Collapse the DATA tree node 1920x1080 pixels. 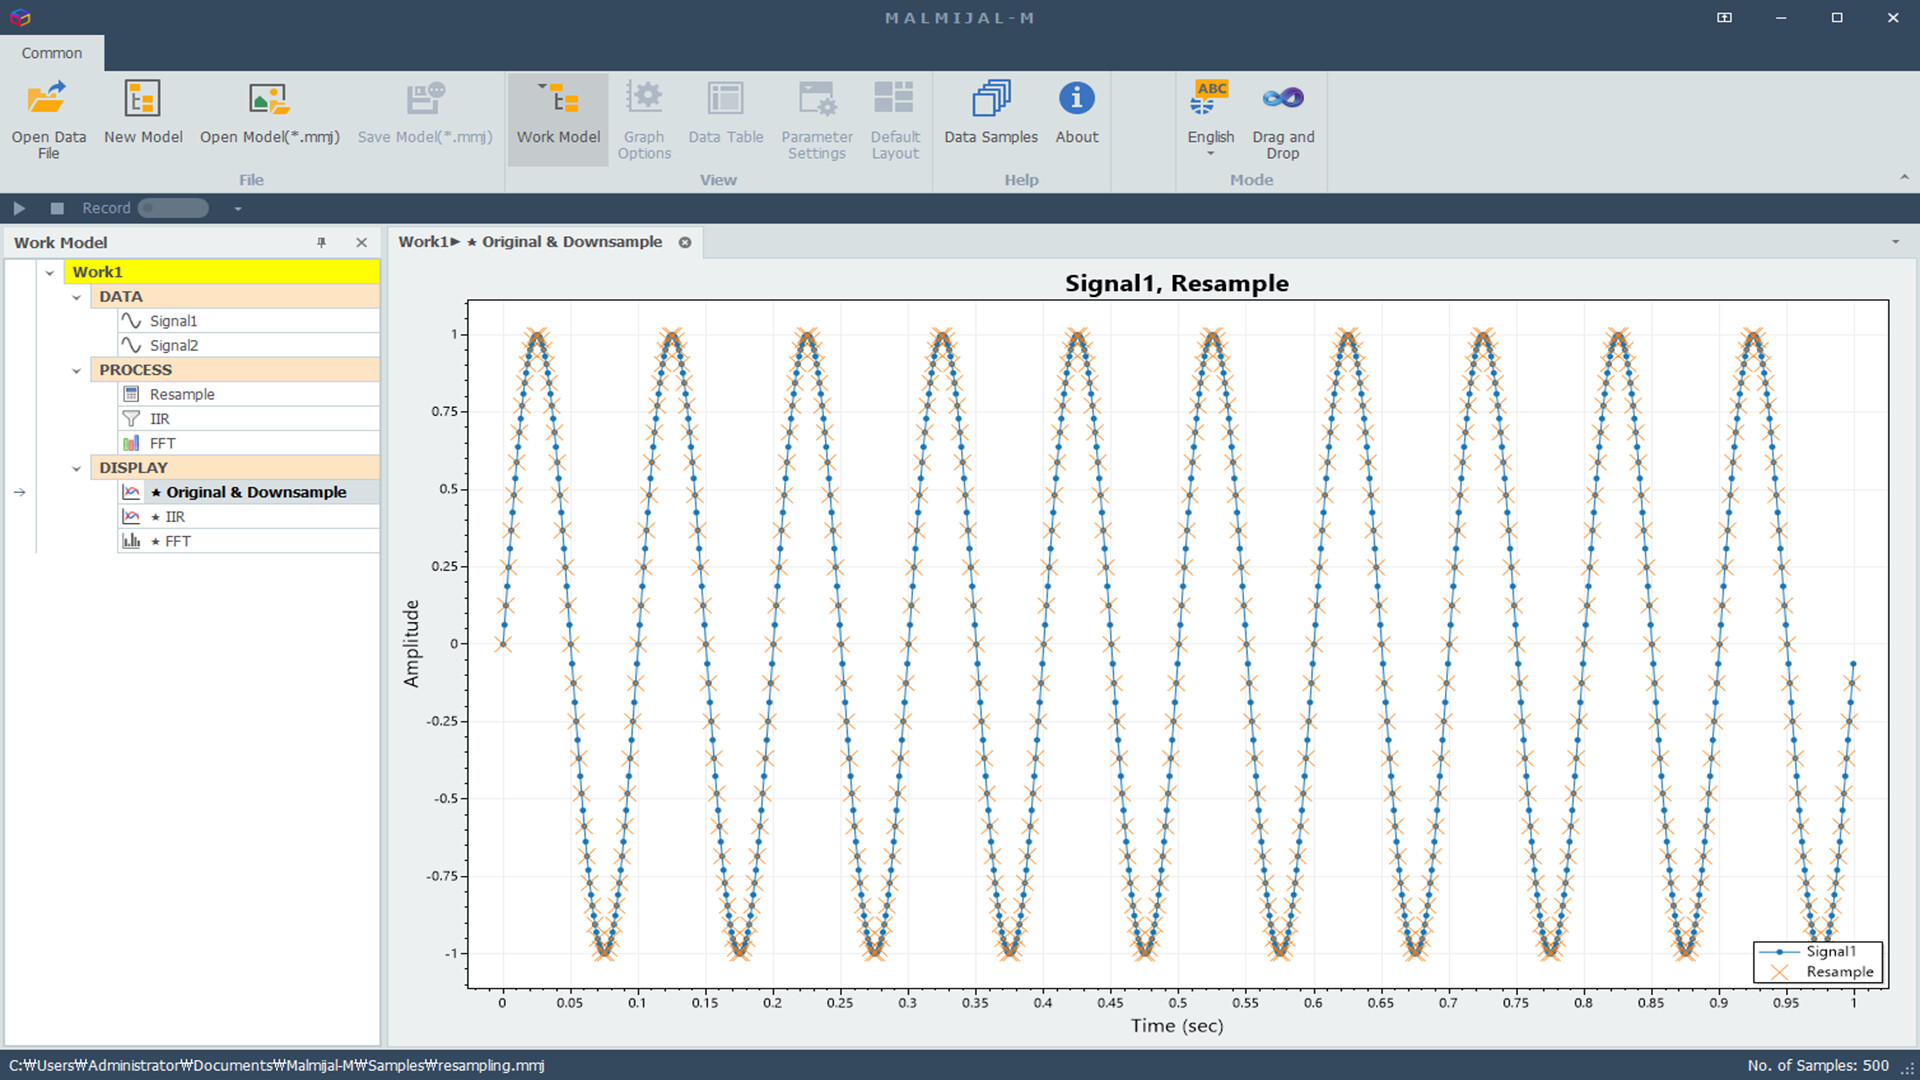click(77, 296)
